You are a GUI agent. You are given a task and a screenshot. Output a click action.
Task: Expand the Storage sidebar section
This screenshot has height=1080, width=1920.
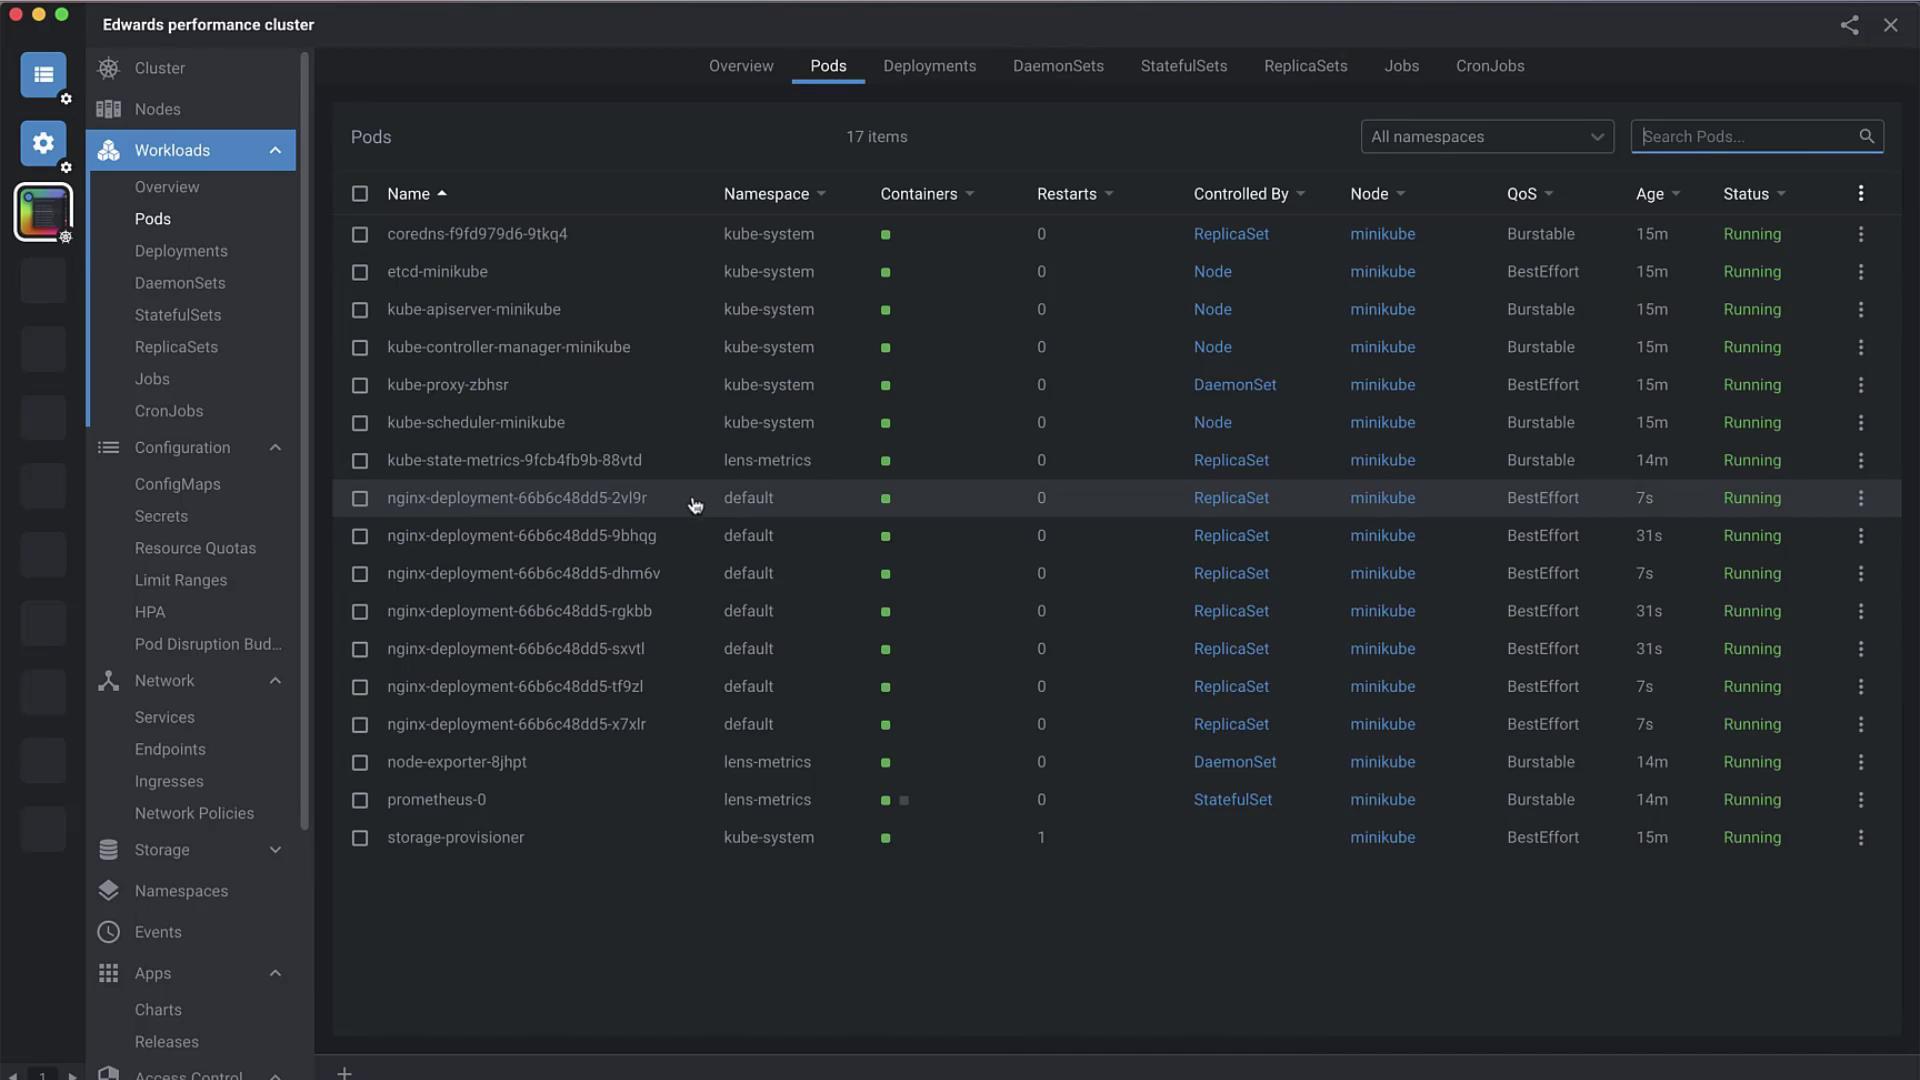coord(275,850)
